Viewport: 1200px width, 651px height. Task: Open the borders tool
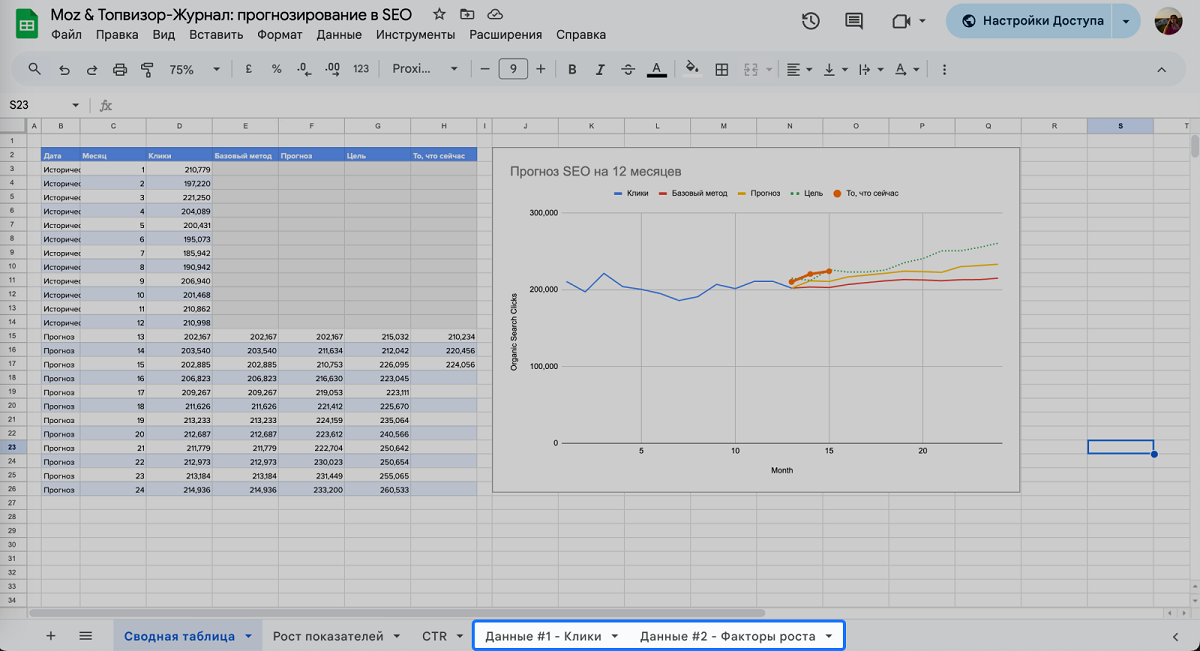(722, 69)
